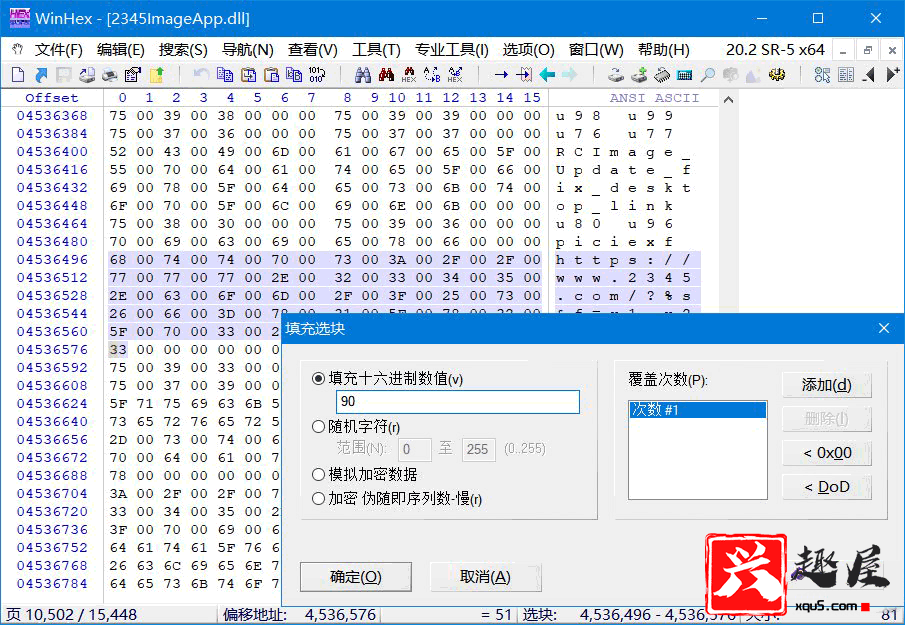Open the 编辑(E) menu
The width and height of the screenshot is (905, 625).
click(120, 50)
